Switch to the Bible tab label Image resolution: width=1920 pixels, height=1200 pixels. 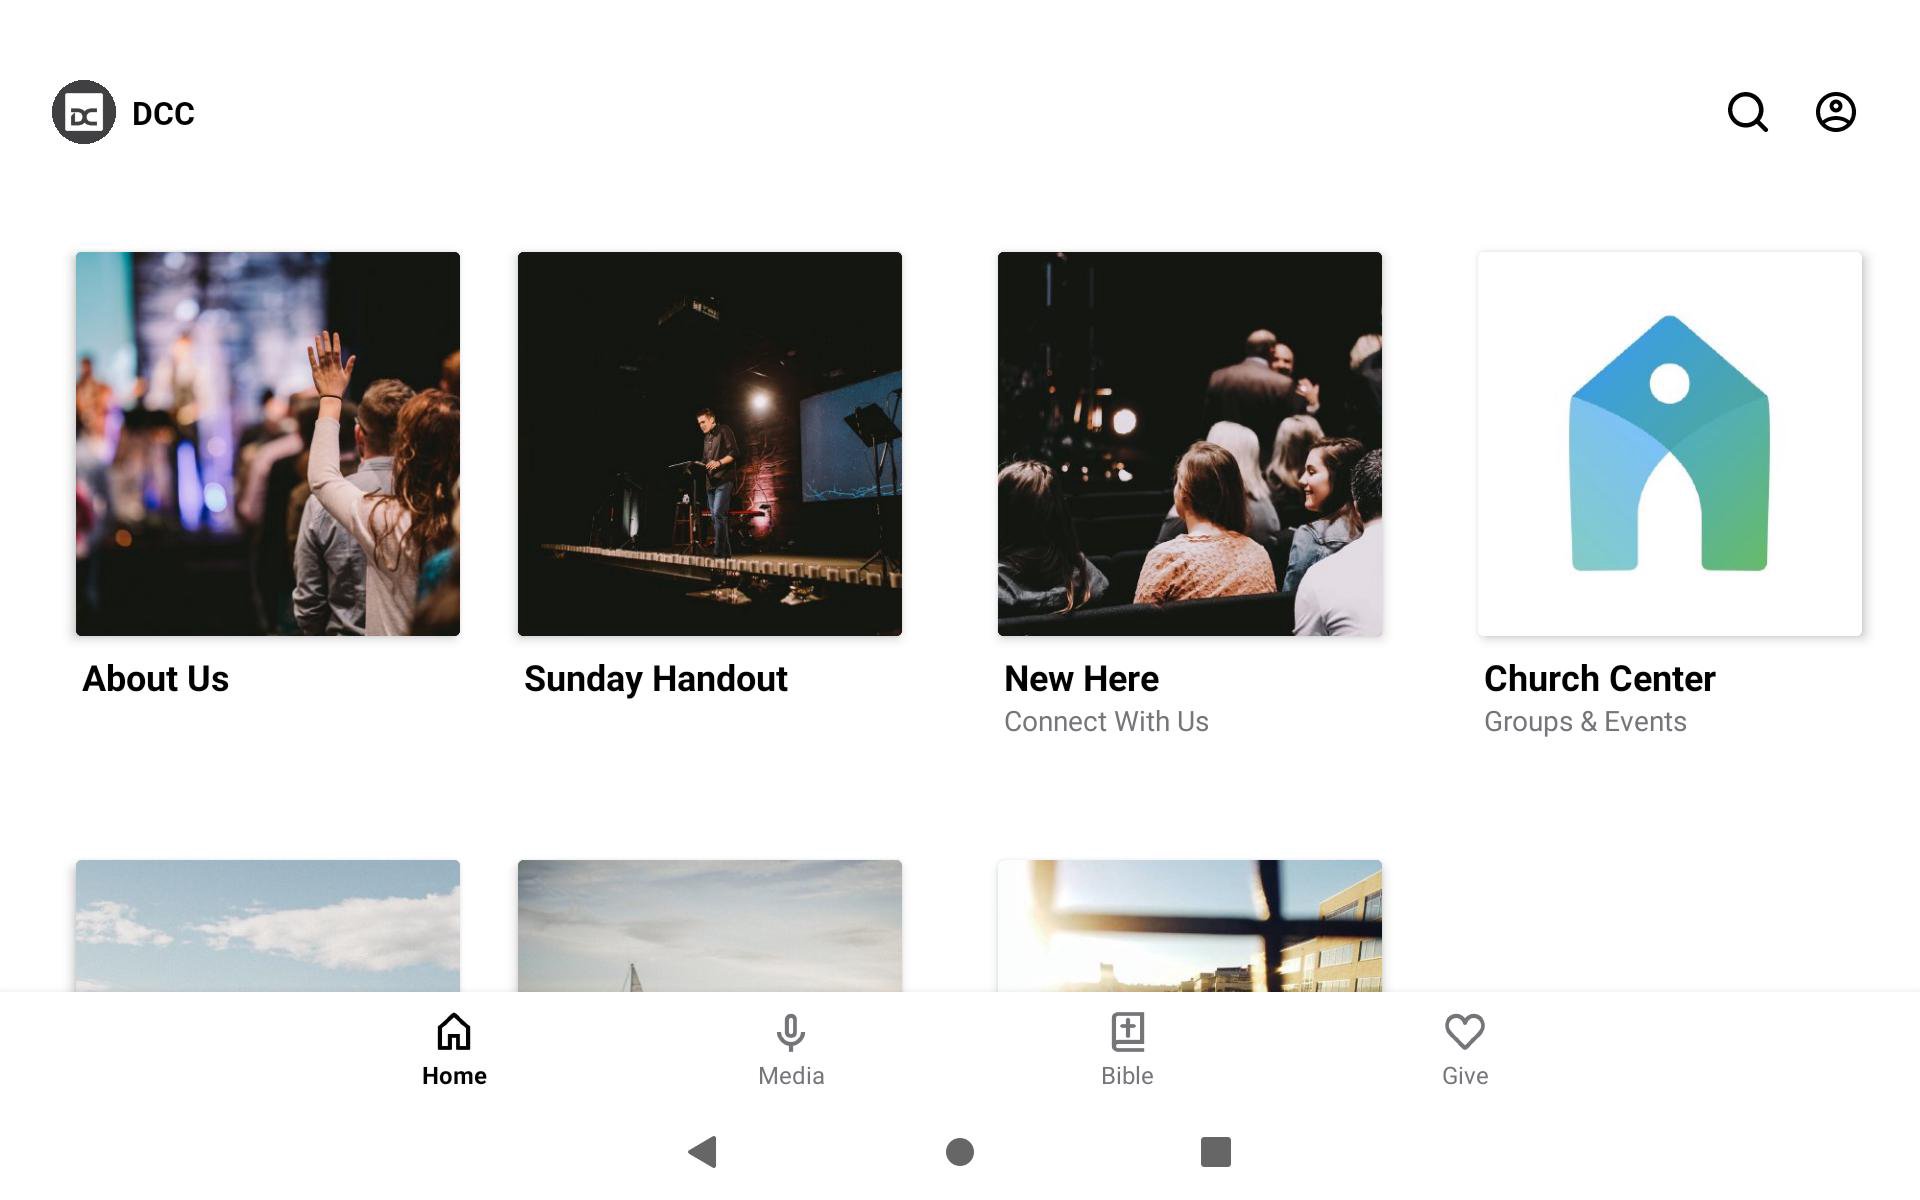1127,1076
